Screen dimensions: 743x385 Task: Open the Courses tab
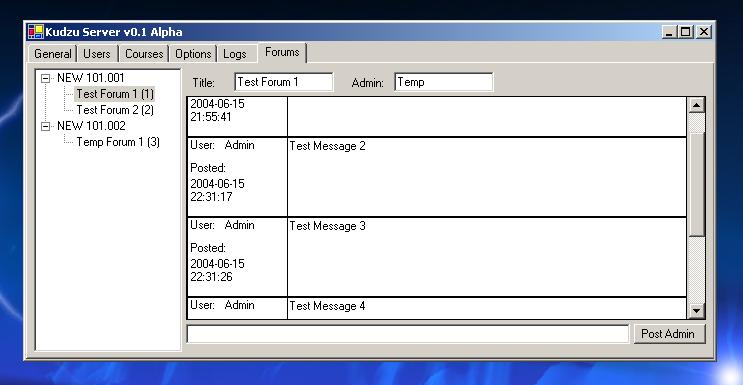click(x=144, y=54)
